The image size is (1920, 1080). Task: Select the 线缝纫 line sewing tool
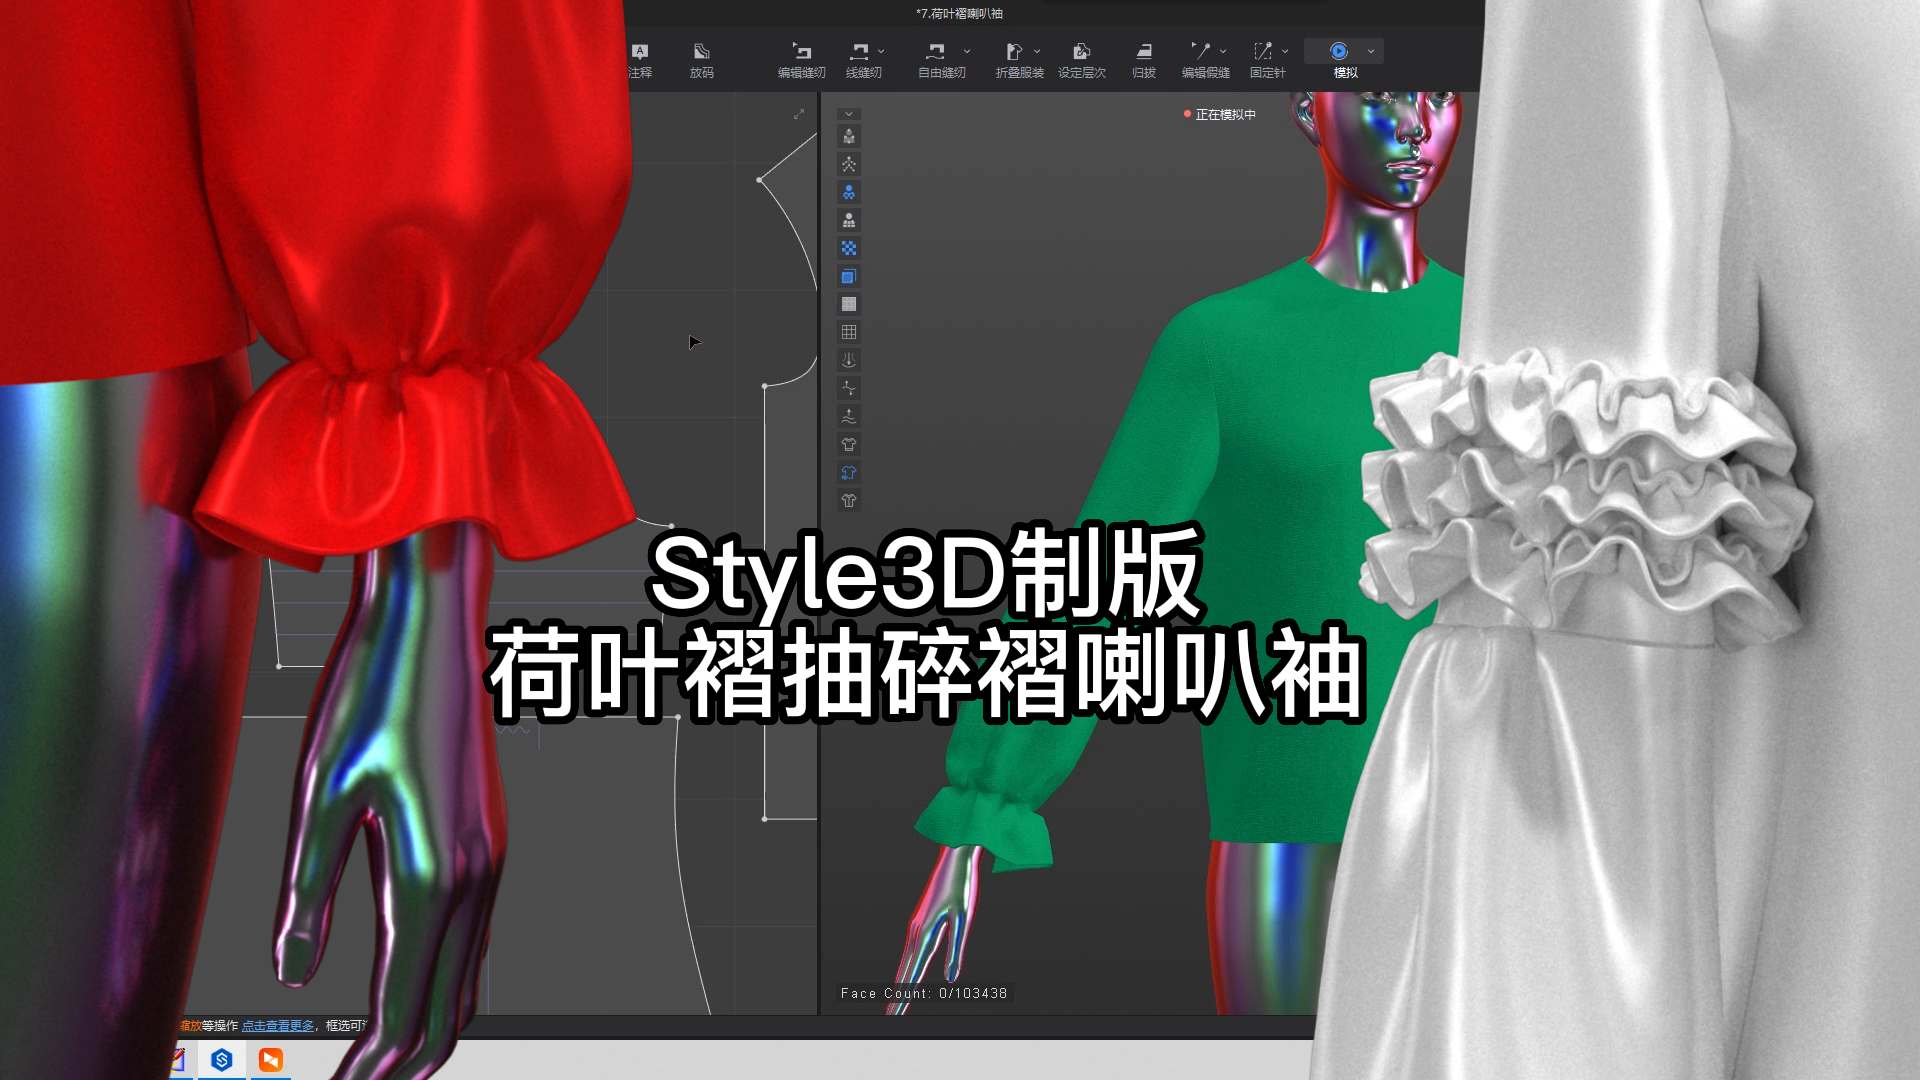click(x=862, y=60)
